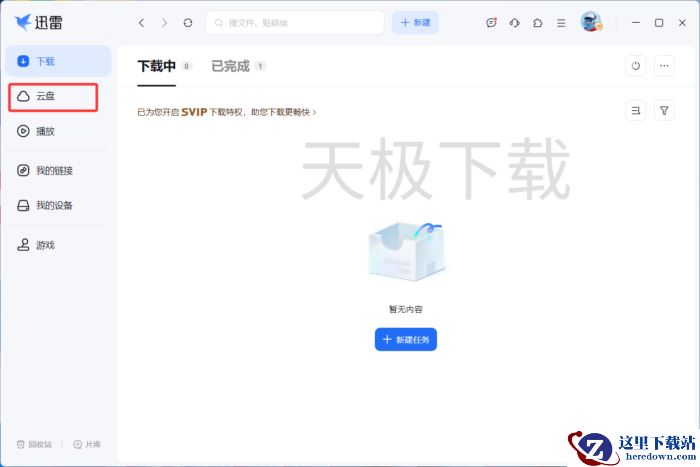700x467 pixels.
Task: Click the 新建 button in top bar
Action: click(415, 23)
